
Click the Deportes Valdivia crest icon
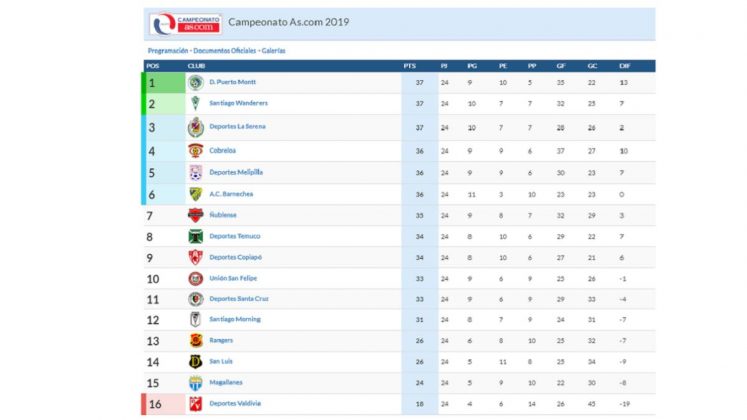click(195, 404)
